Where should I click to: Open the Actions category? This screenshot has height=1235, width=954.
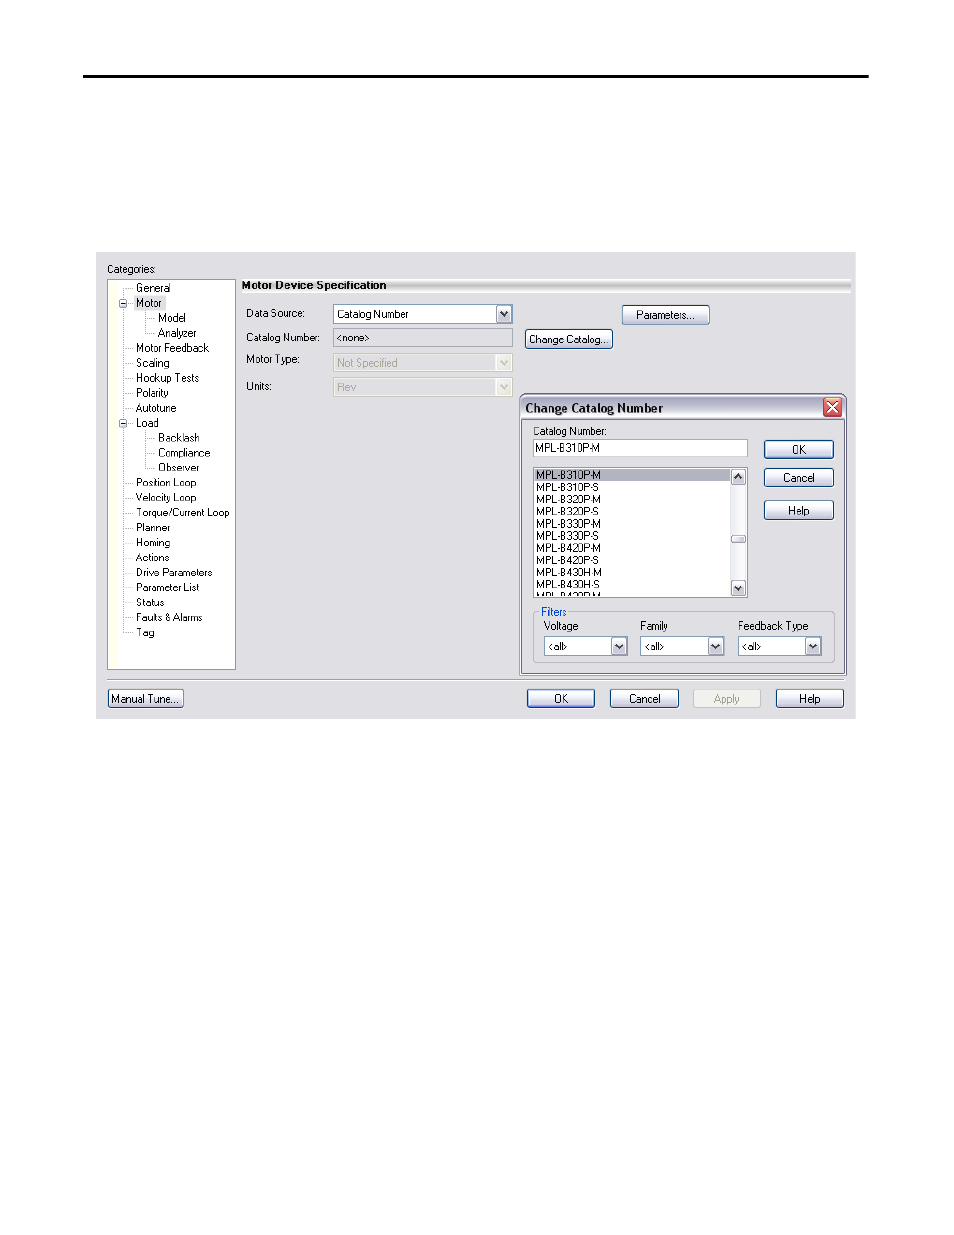152,557
